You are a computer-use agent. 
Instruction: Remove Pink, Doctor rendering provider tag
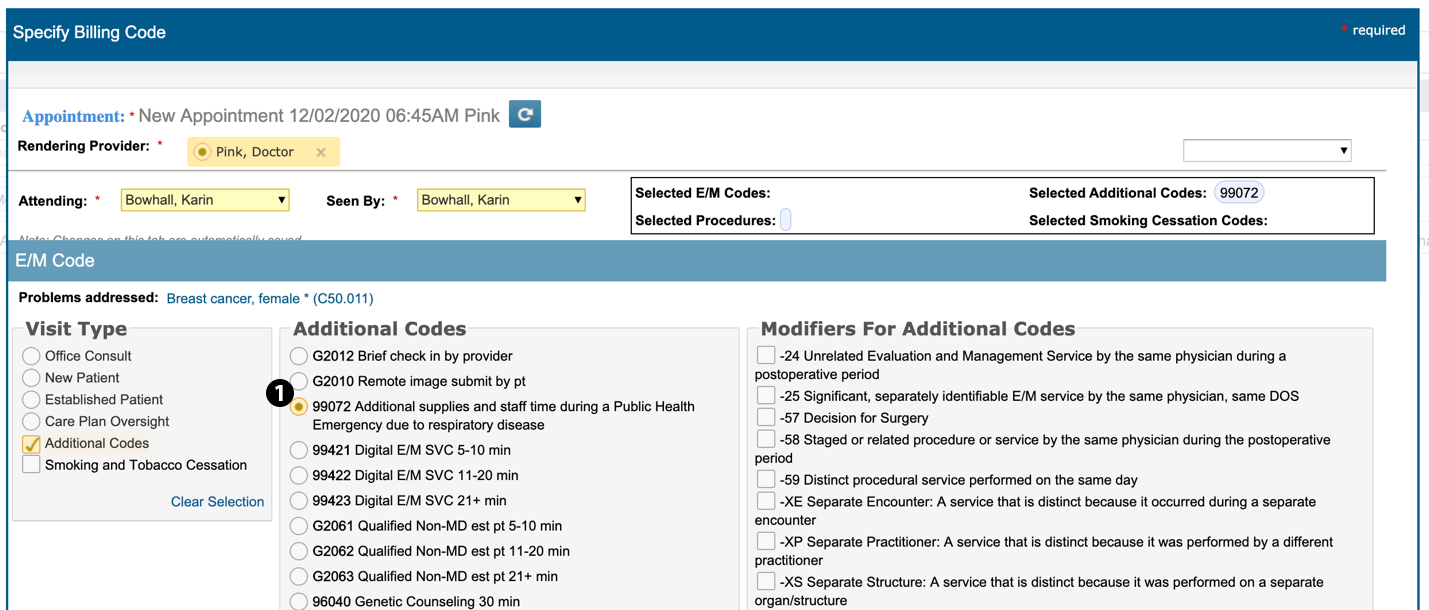point(321,152)
